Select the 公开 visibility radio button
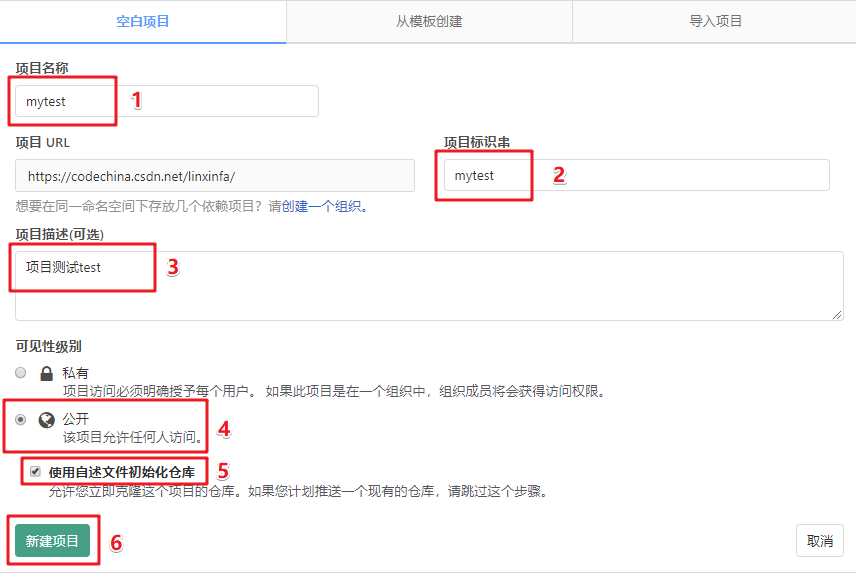 tap(20, 420)
